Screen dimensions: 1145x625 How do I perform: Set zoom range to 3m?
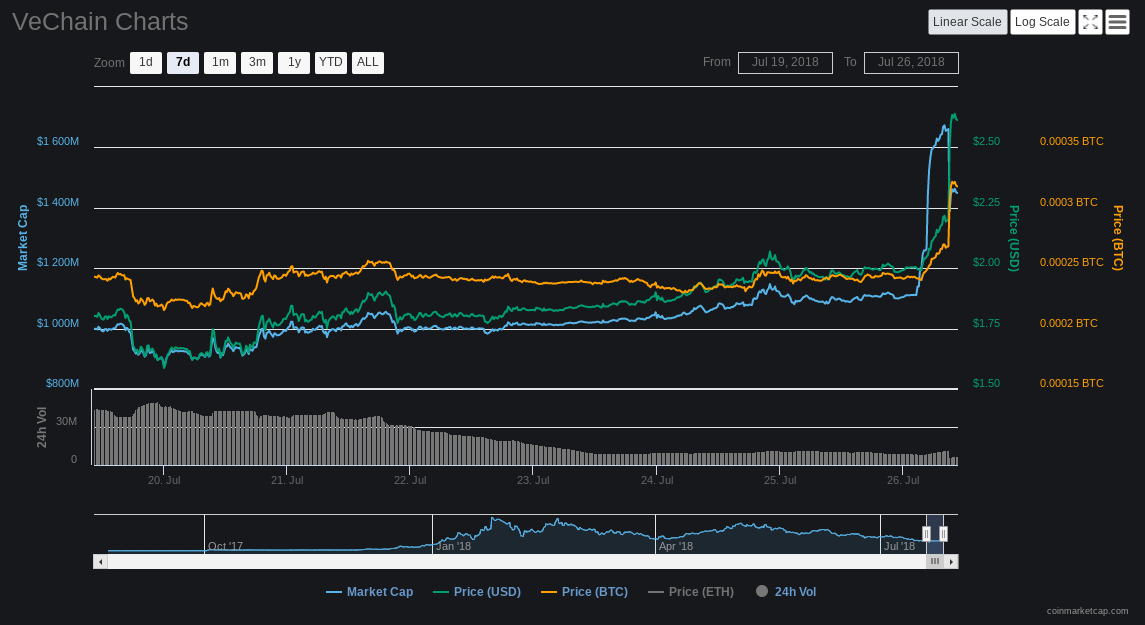[x=257, y=63]
